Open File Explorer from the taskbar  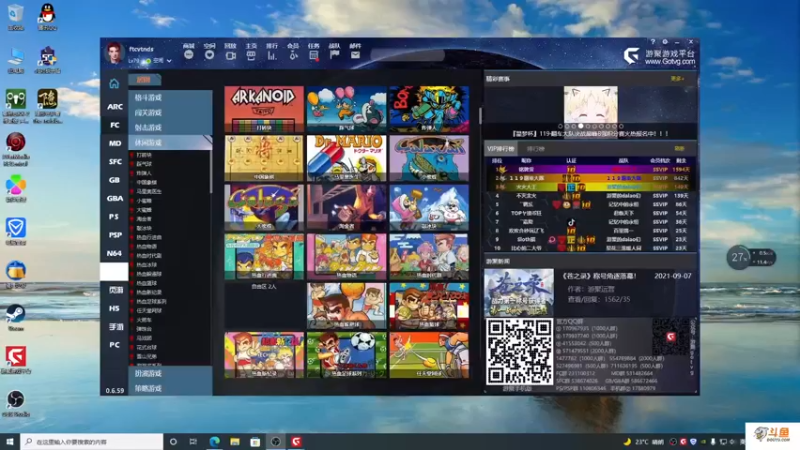235,441
